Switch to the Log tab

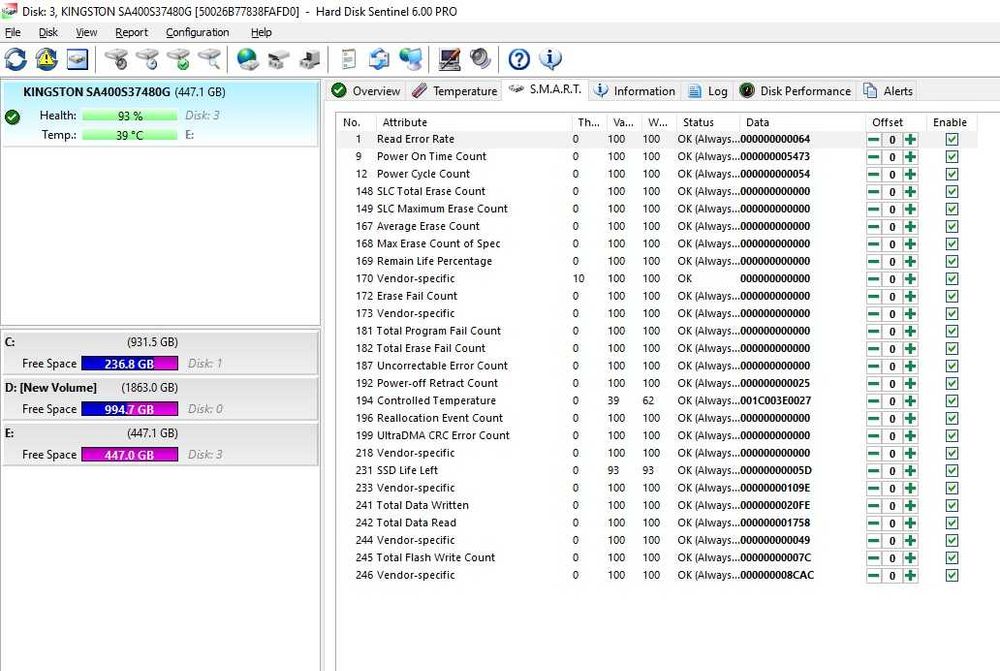click(709, 91)
